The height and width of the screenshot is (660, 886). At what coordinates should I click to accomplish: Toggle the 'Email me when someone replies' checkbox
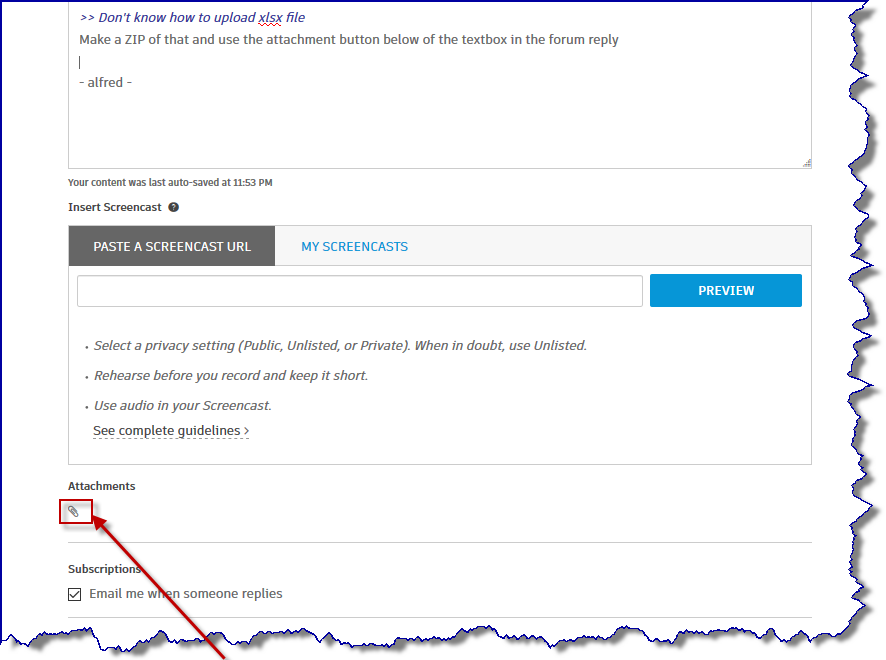75,594
